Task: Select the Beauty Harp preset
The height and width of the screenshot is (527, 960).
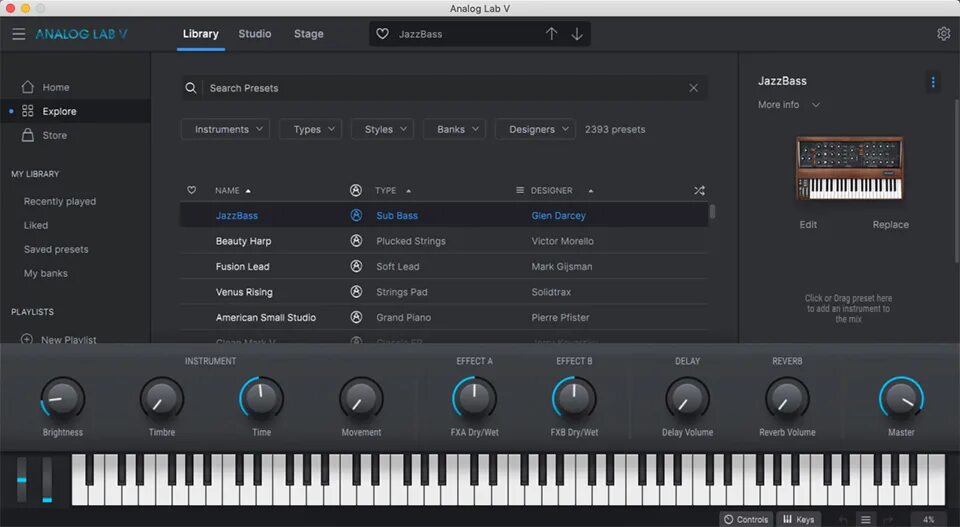Action: [444, 241]
